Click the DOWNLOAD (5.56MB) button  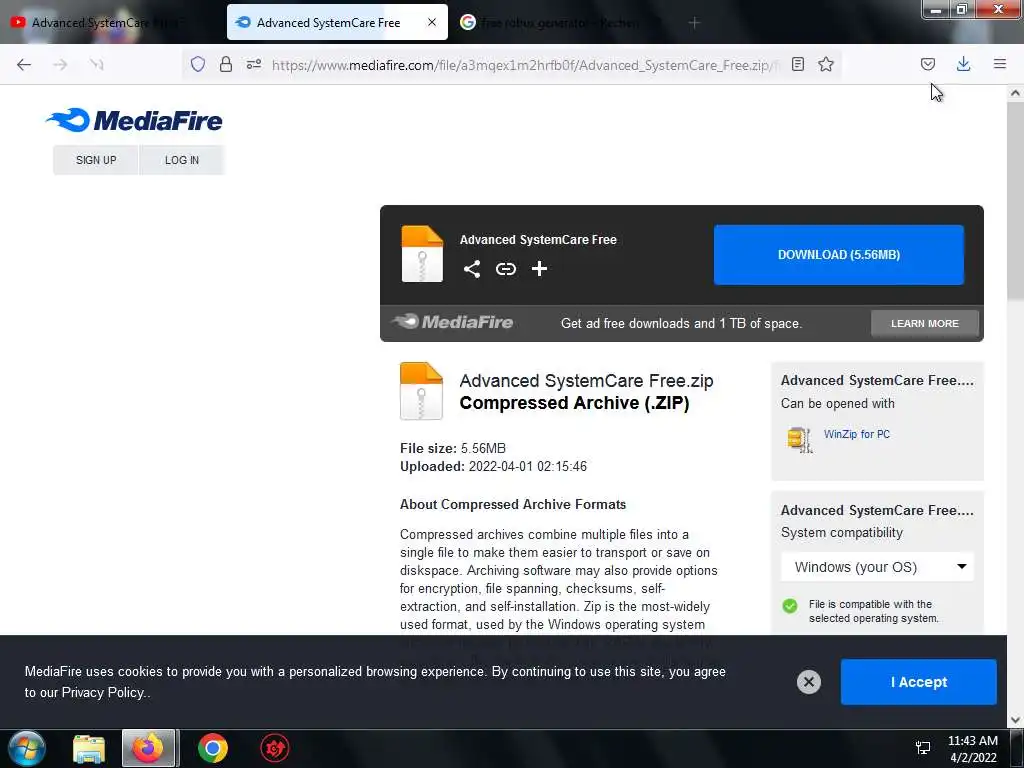(839, 255)
